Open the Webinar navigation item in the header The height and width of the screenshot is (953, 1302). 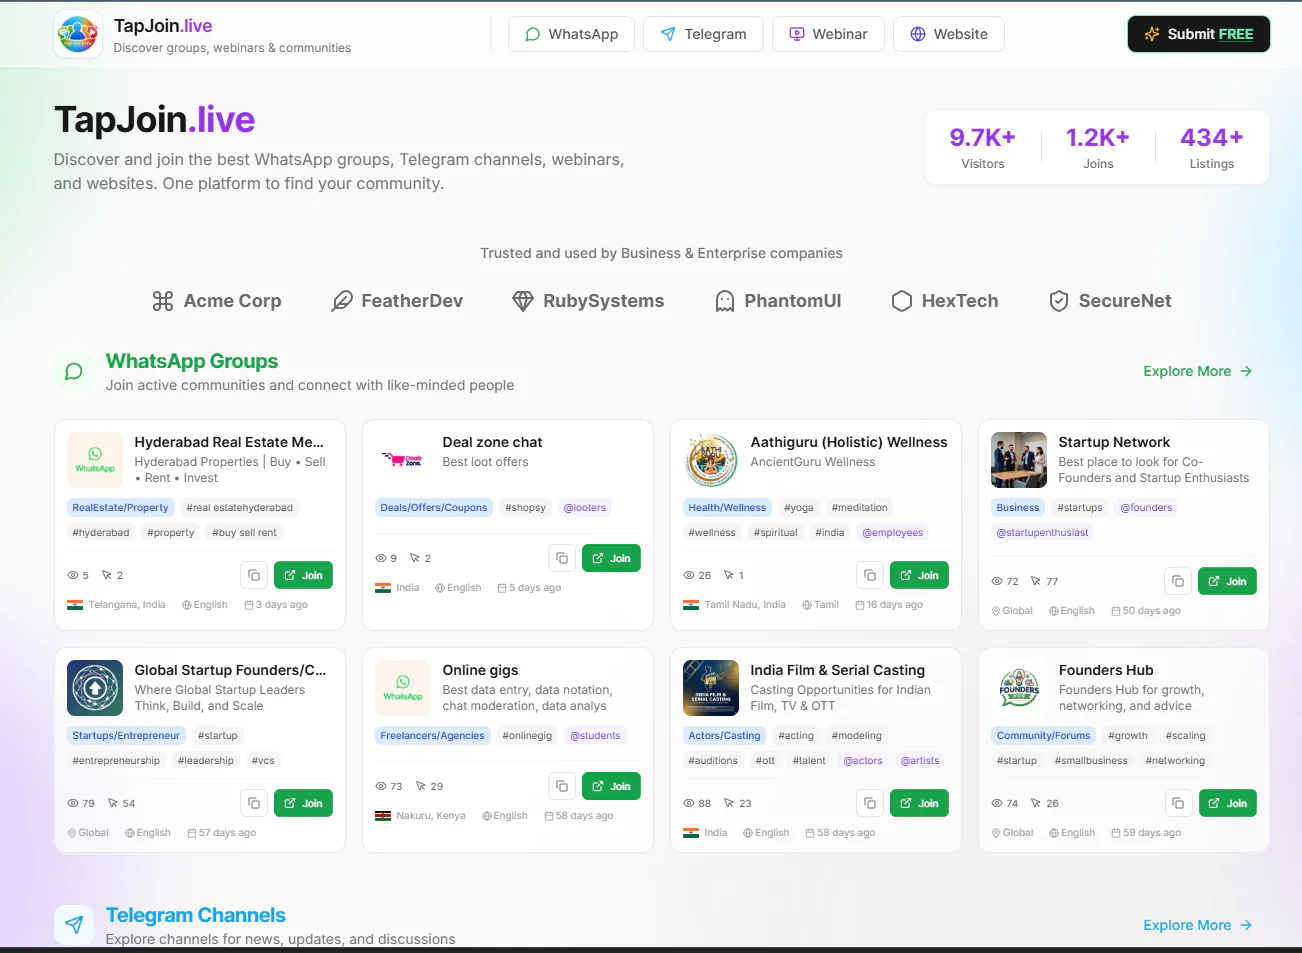coord(828,33)
